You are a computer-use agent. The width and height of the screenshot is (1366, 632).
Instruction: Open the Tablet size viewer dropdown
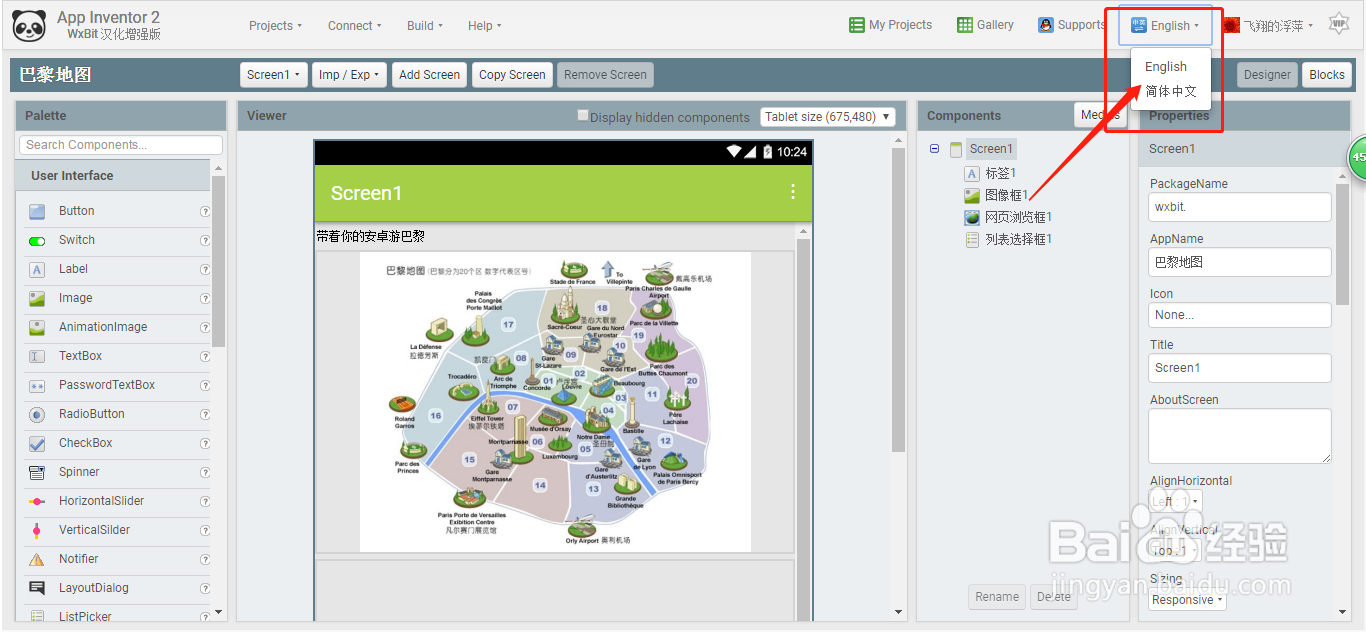click(829, 117)
